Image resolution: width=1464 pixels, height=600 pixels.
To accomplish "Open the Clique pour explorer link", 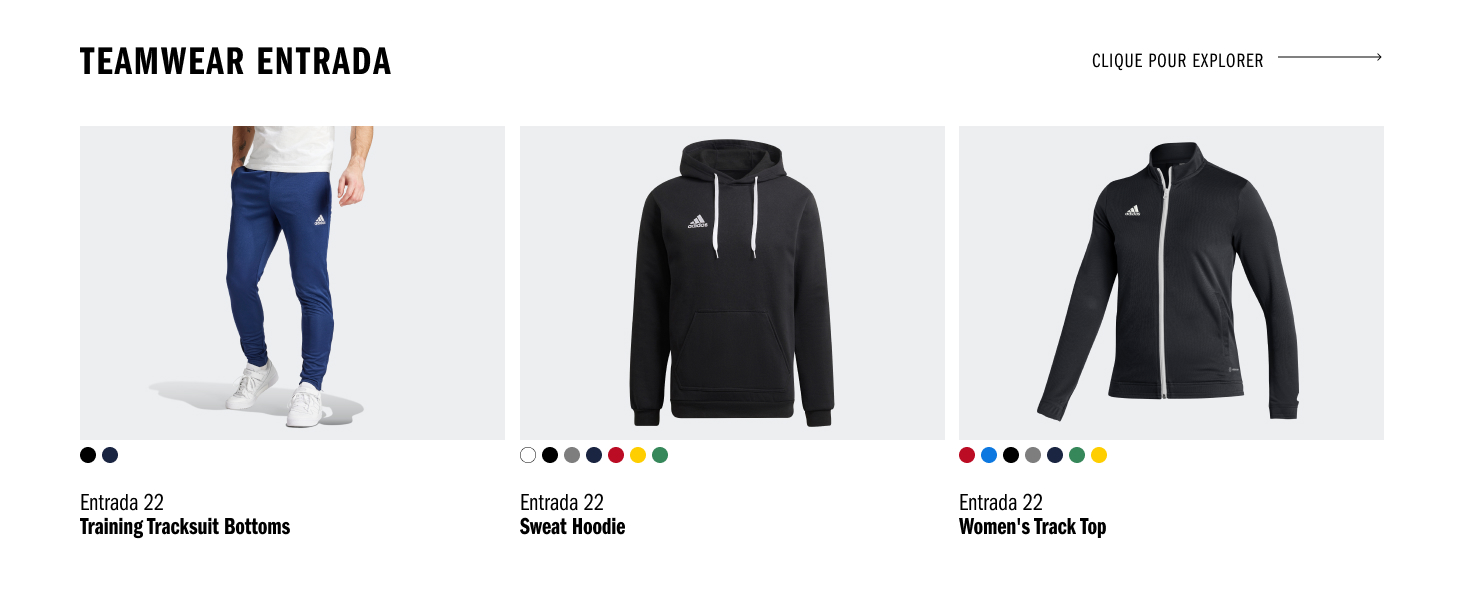I will coord(1178,61).
